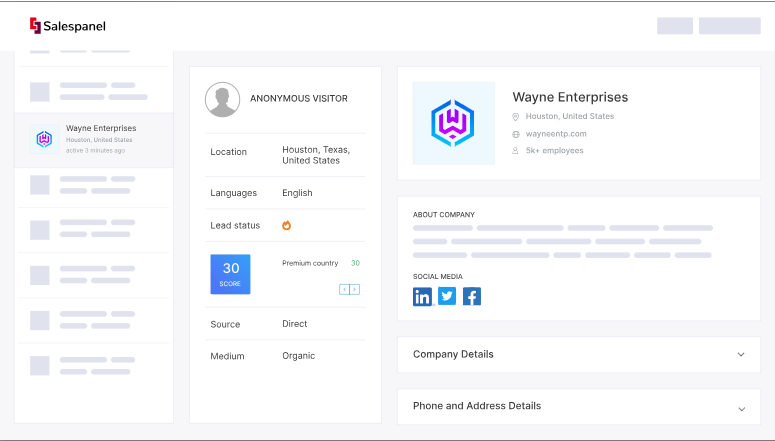Image resolution: width=775 pixels, height=441 pixels.
Task: Click the 'Organic' medium value
Action: click(x=299, y=356)
